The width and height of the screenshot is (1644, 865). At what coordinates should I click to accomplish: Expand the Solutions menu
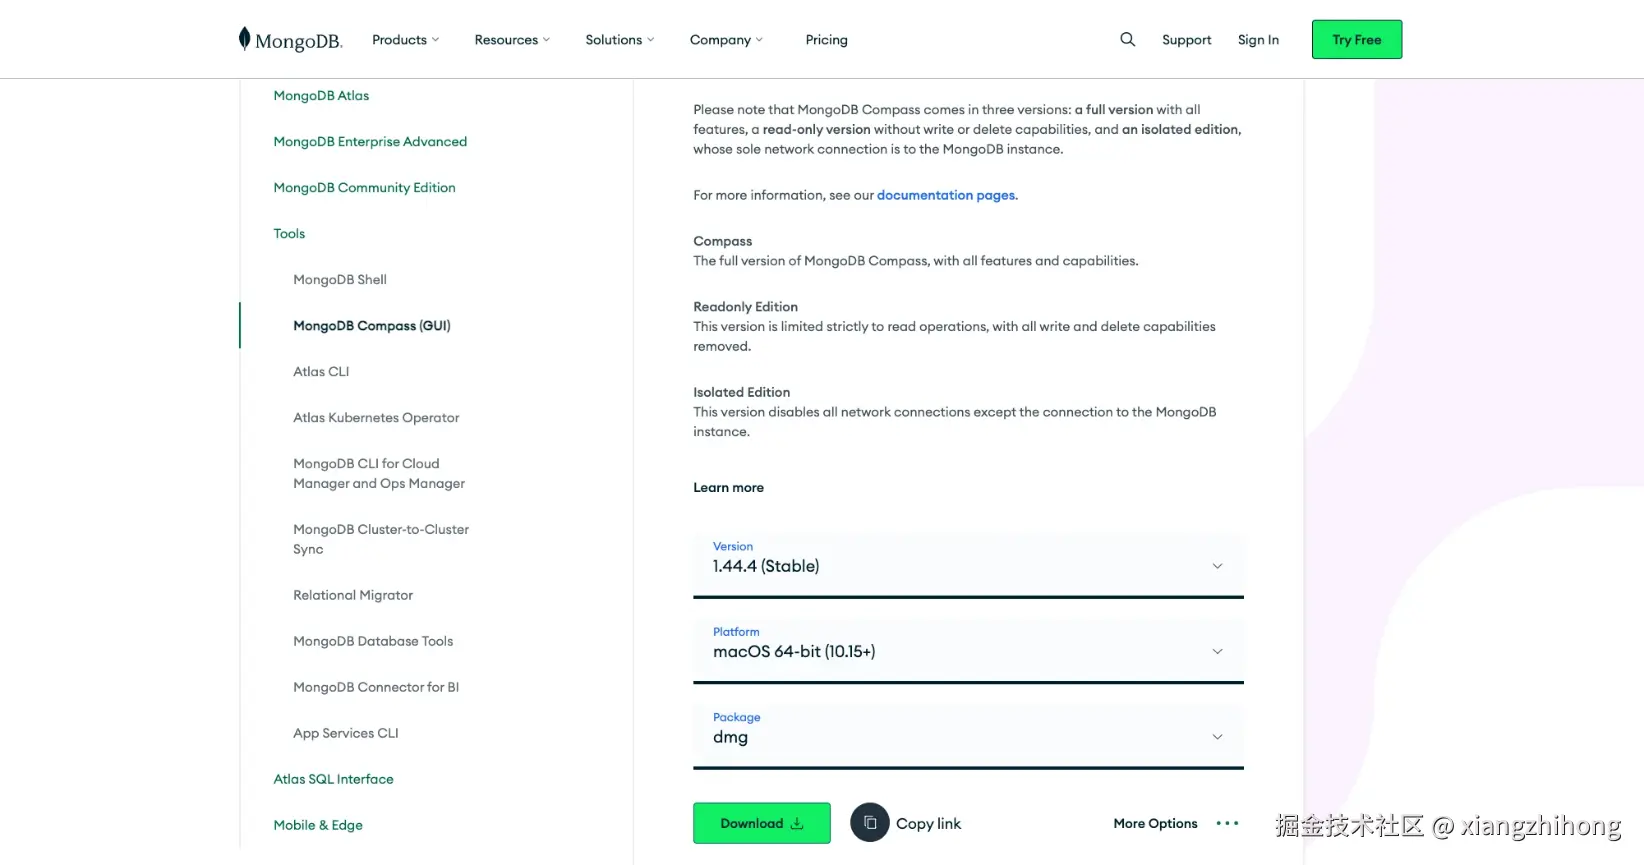(x=619, y=40)
